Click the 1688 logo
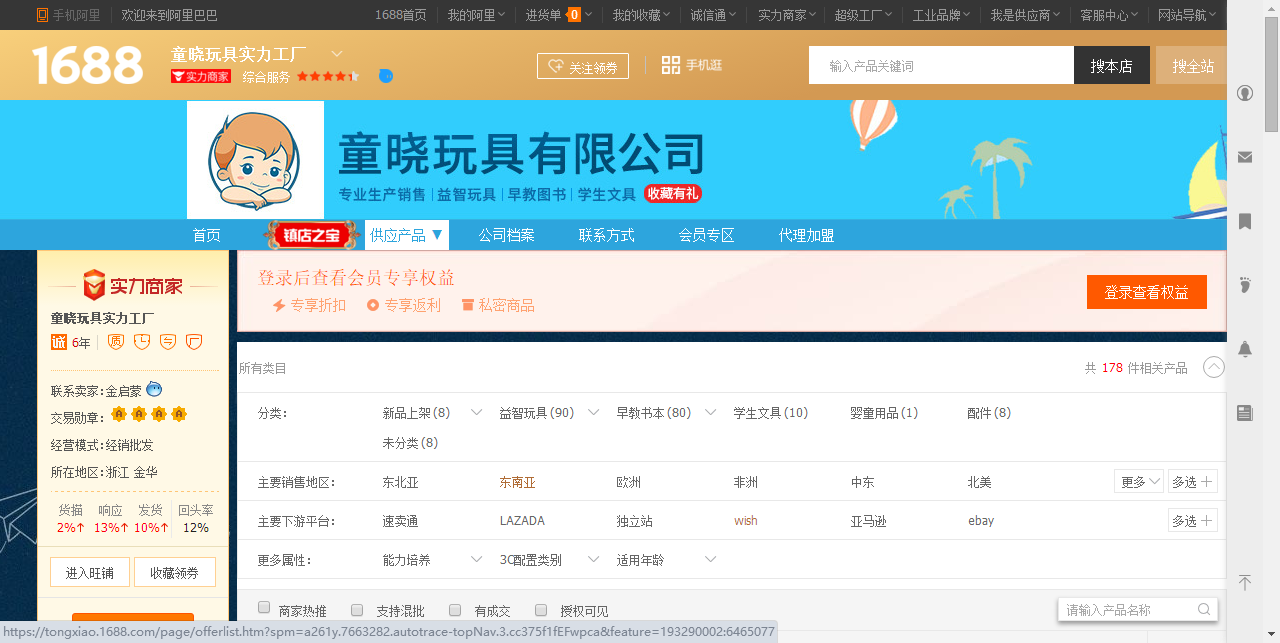 [x=87, y=66]
